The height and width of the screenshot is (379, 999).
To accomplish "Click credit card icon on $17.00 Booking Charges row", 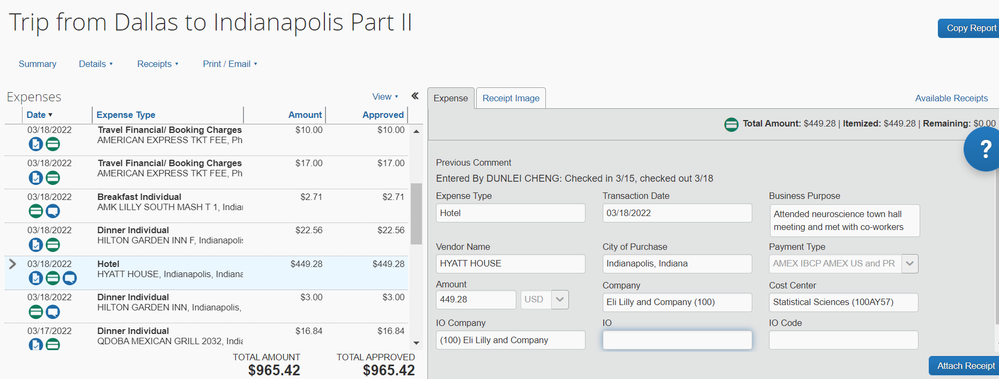I will [53, 178].
